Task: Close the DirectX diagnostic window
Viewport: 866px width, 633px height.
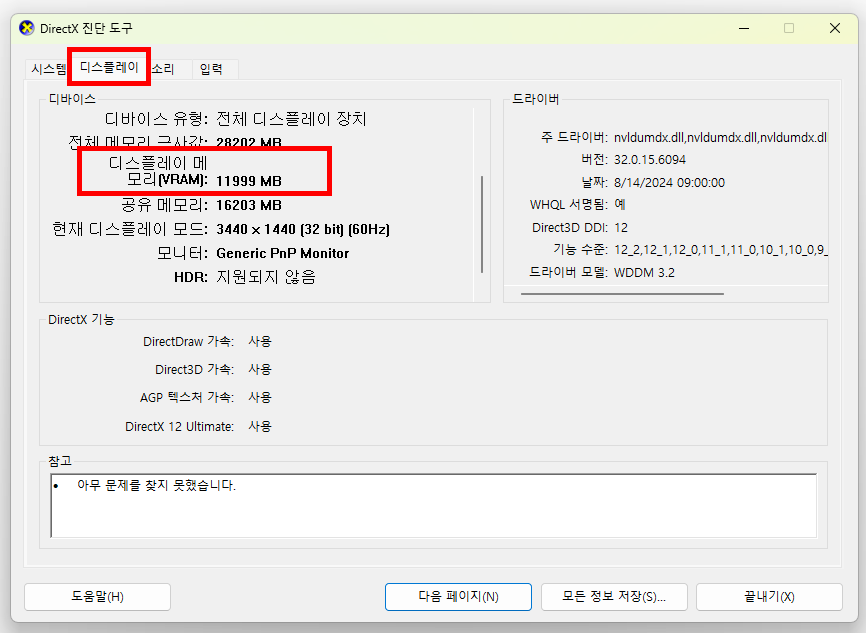Action: pyautogui.click(x=835, y=28)
